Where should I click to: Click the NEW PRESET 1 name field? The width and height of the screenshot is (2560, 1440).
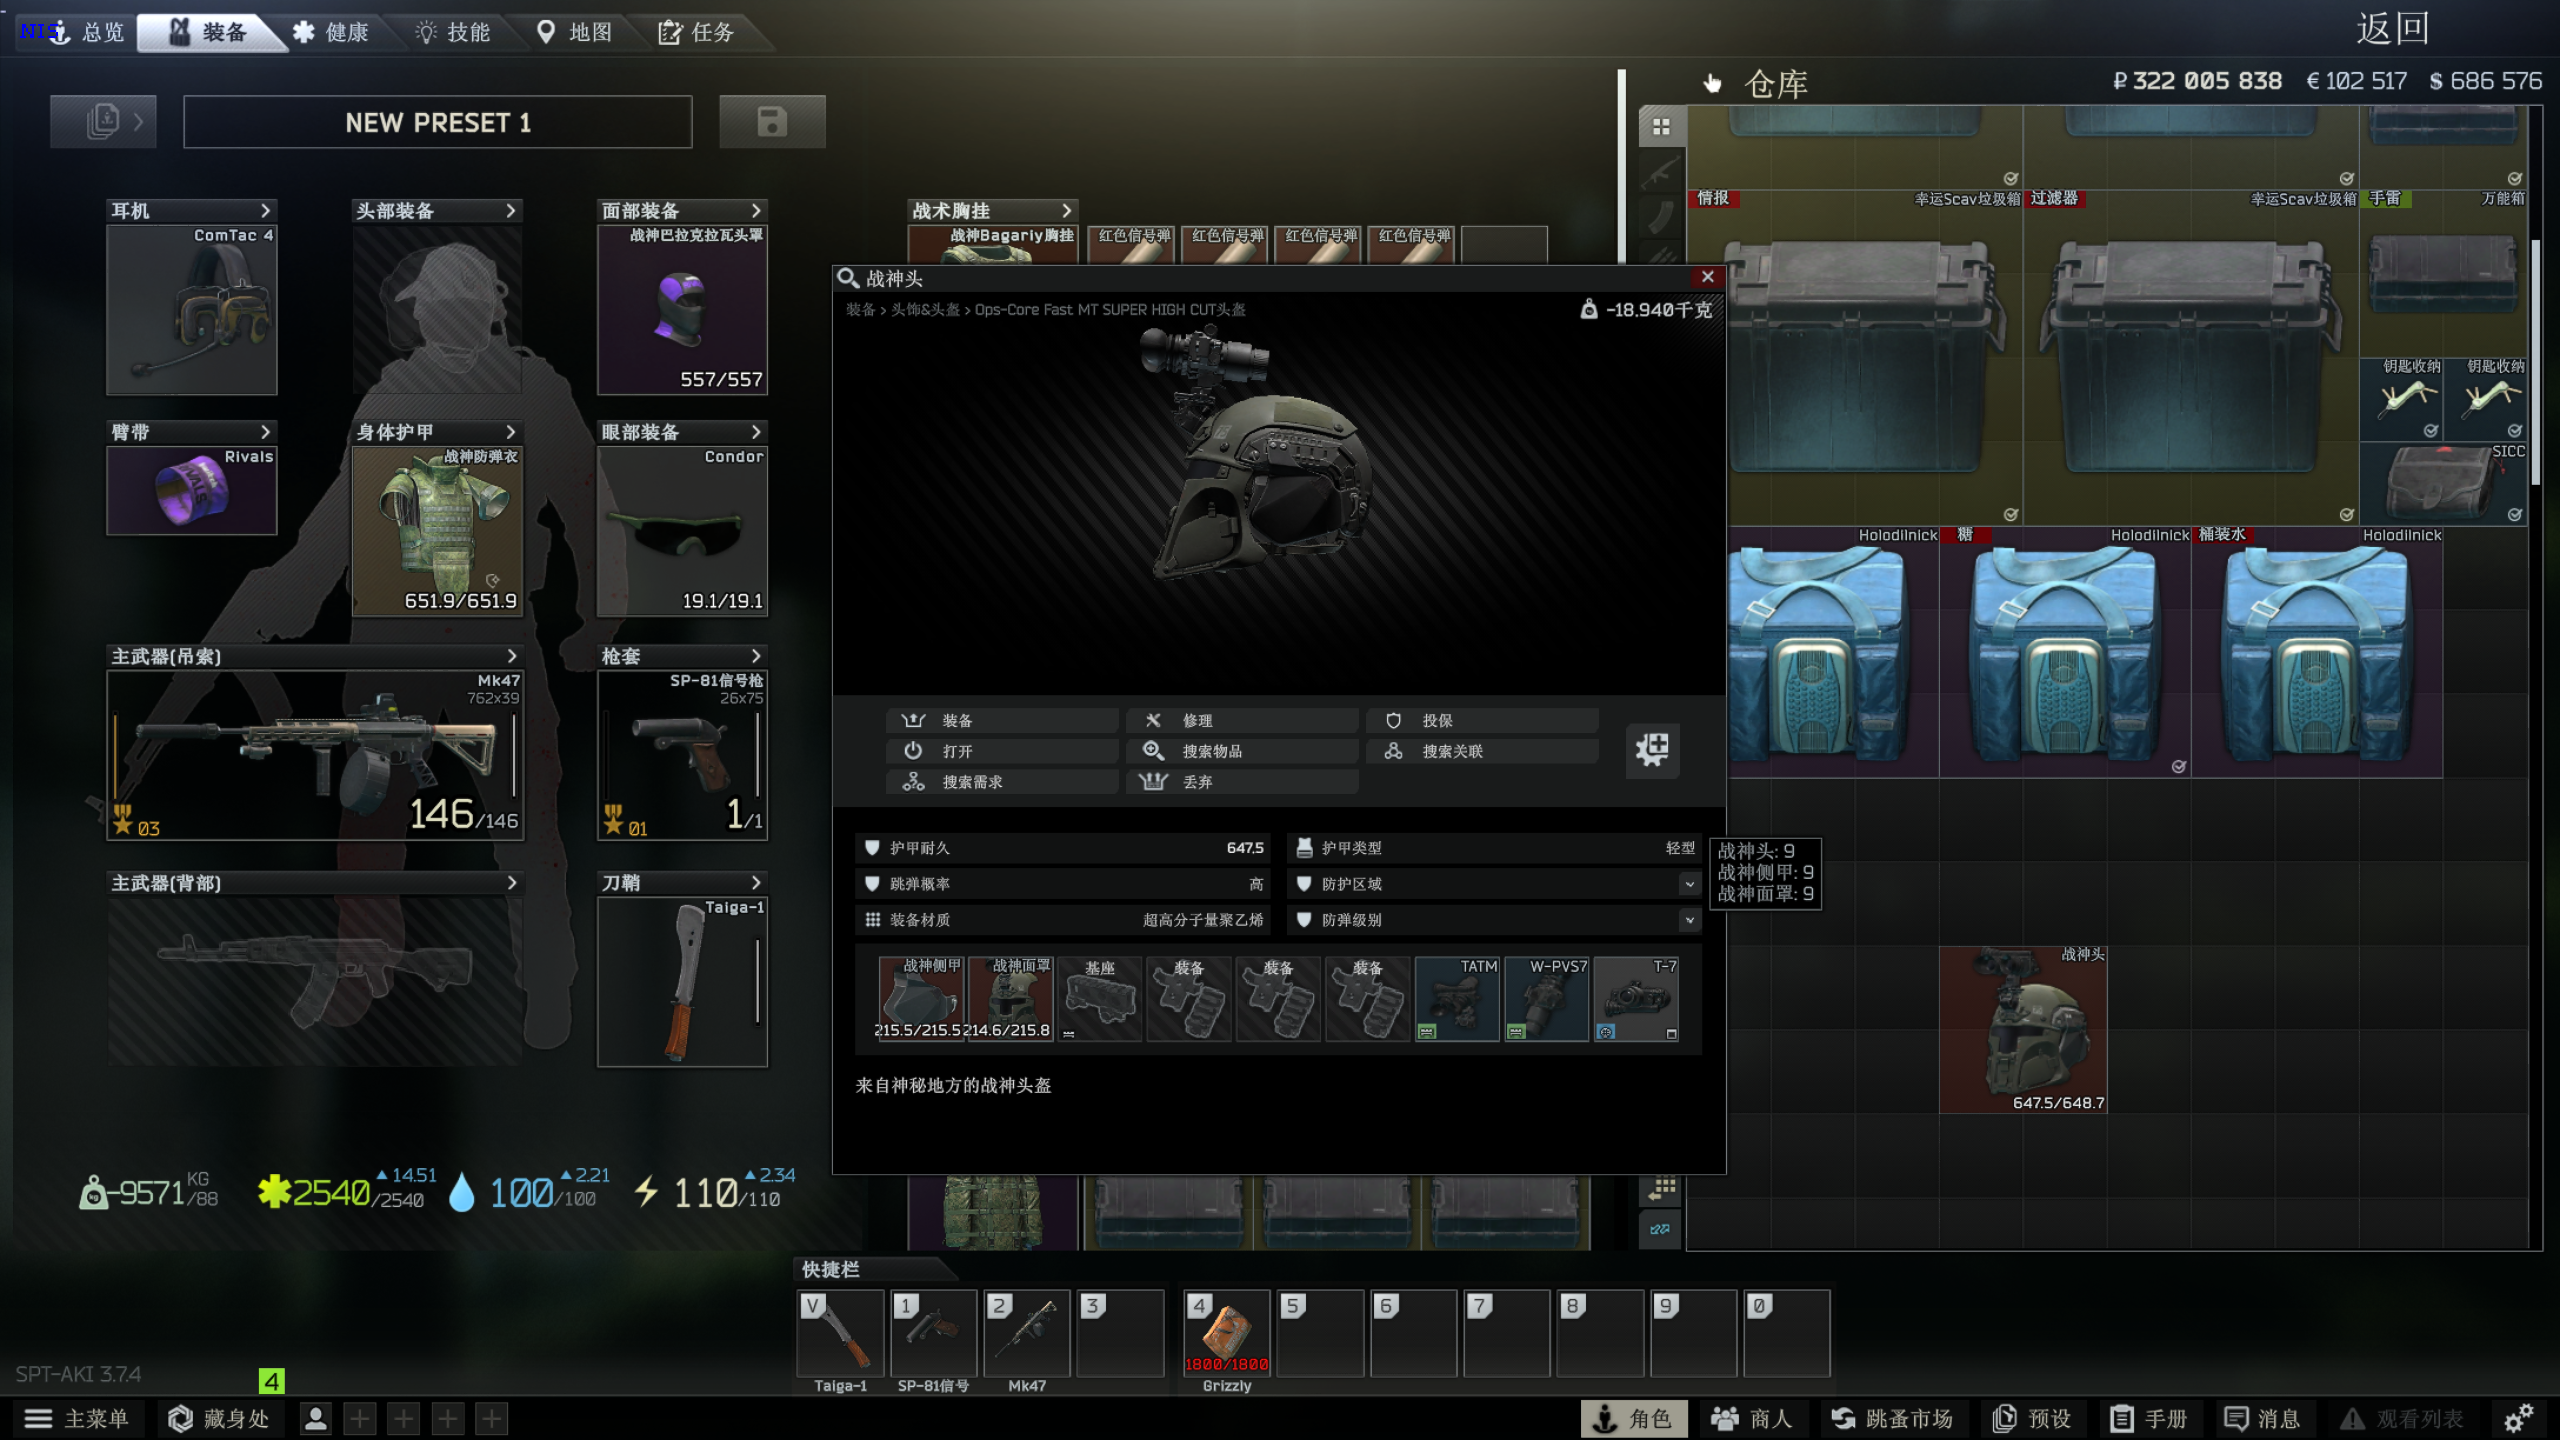point(438,122)
